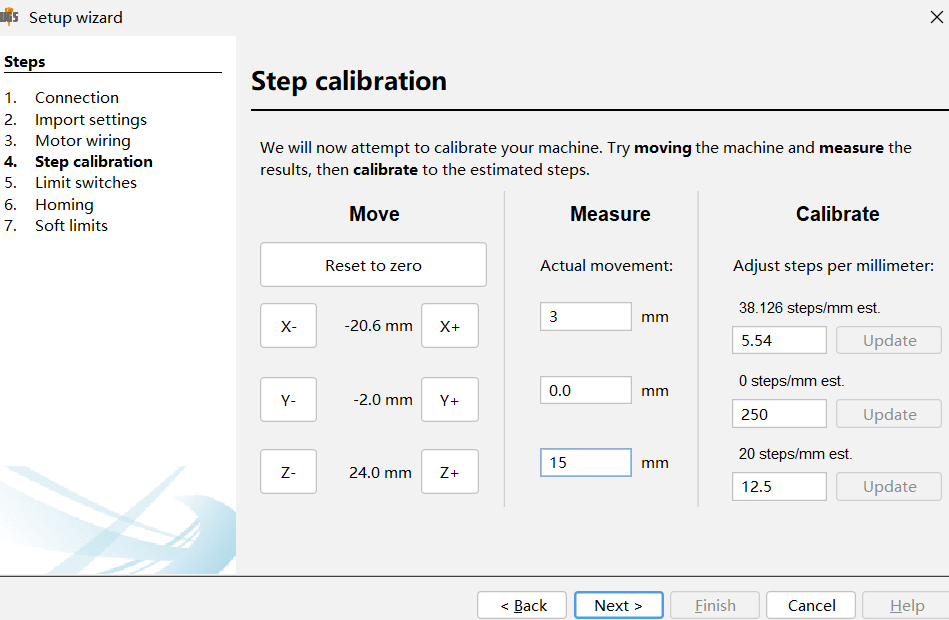949x620 pixels.
Task: Jog the X axis negative with X-
Action: coord(288,326)
